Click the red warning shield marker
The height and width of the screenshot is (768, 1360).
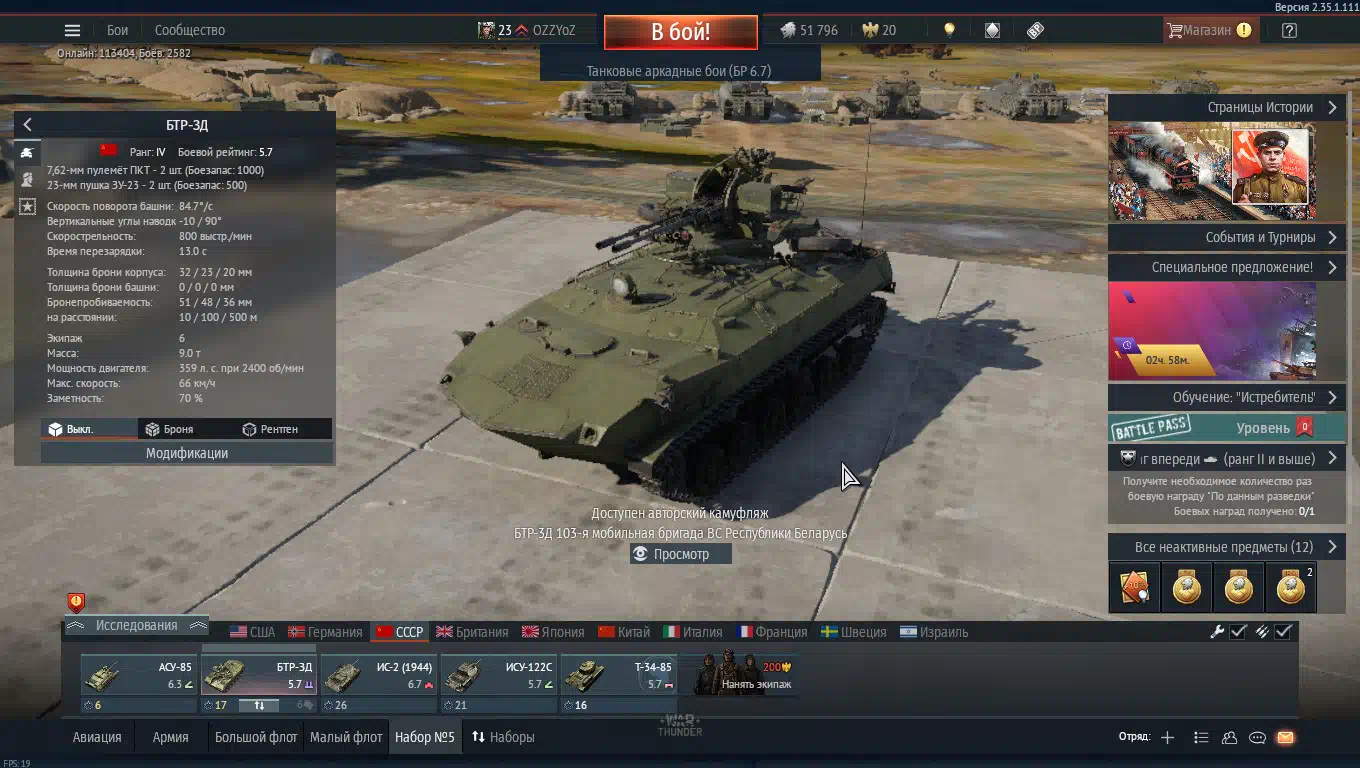point(76,602)
